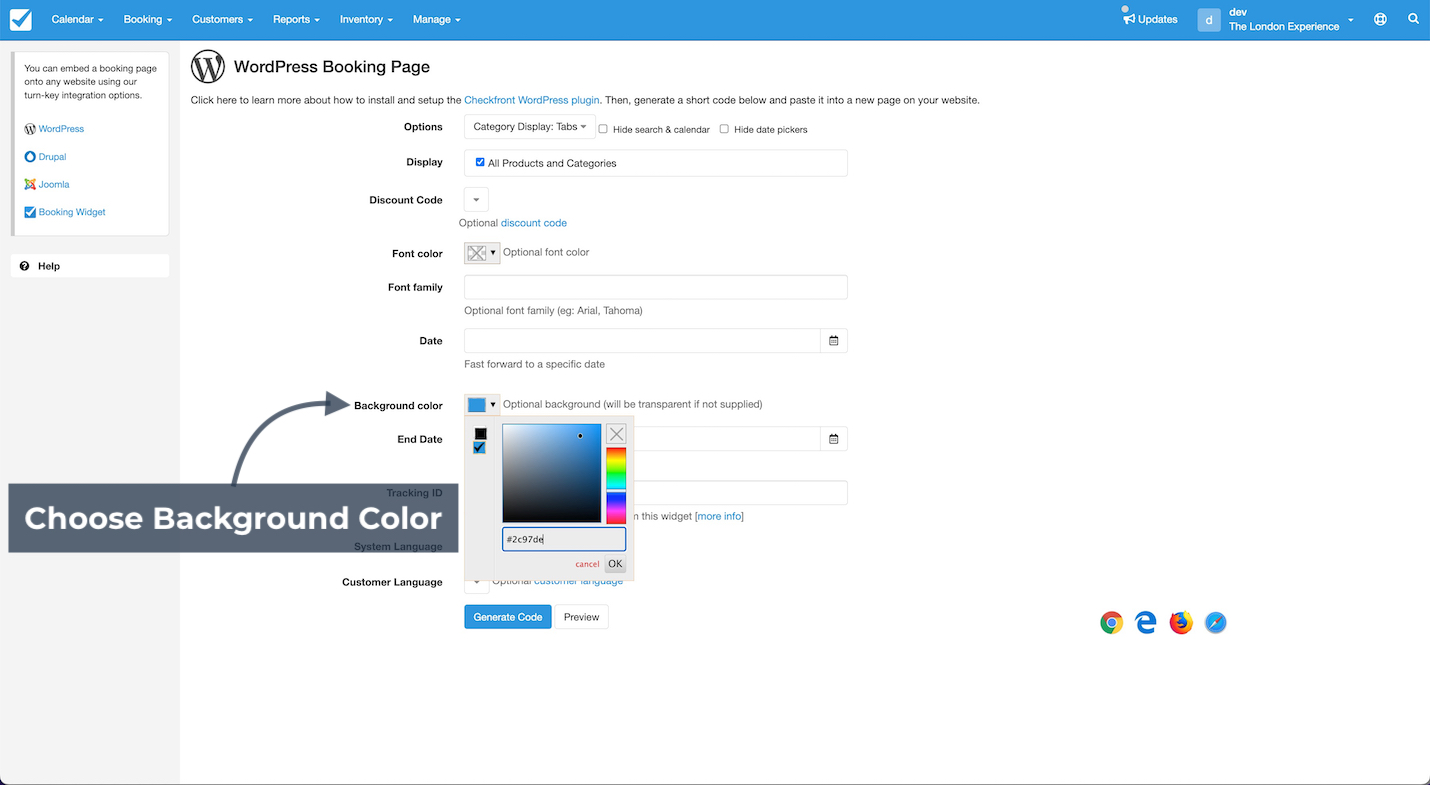
Task: Open the discount code link
Action: click(534, 223)
